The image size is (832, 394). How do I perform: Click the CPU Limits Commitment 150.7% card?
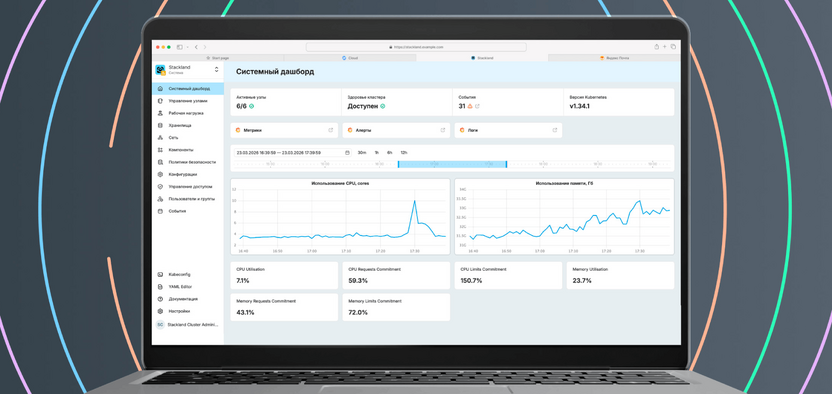click(508, 275)
